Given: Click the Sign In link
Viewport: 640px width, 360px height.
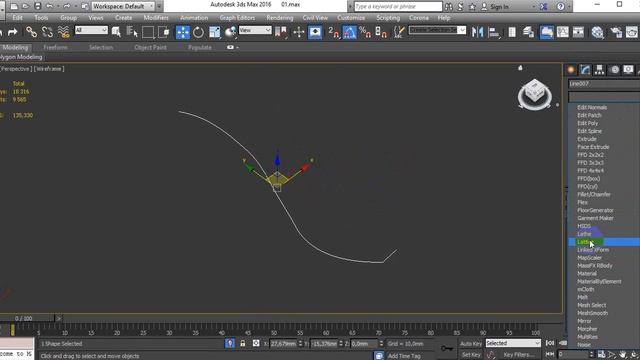Looking at the screenshot, I should [x=499, y=7].
